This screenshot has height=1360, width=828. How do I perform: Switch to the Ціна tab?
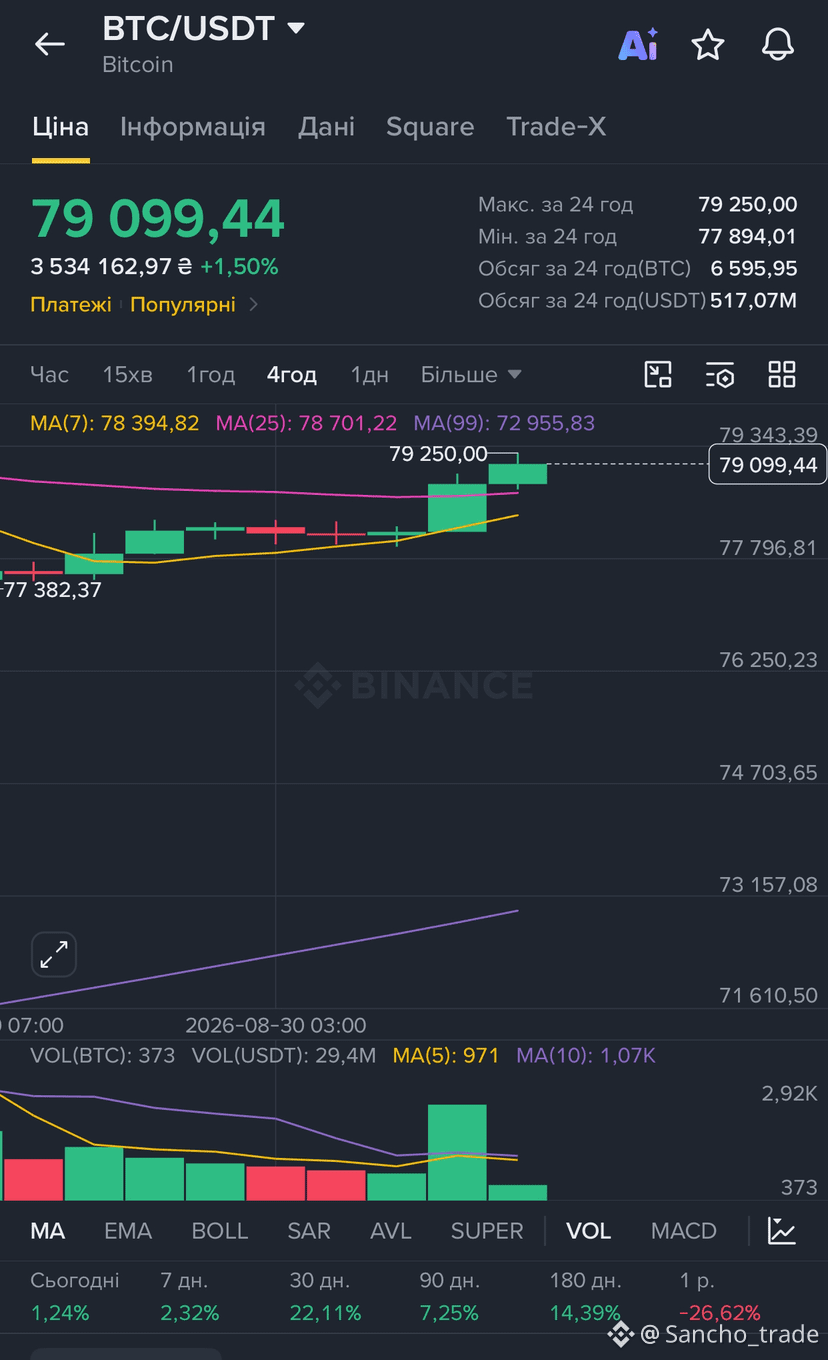61,127
